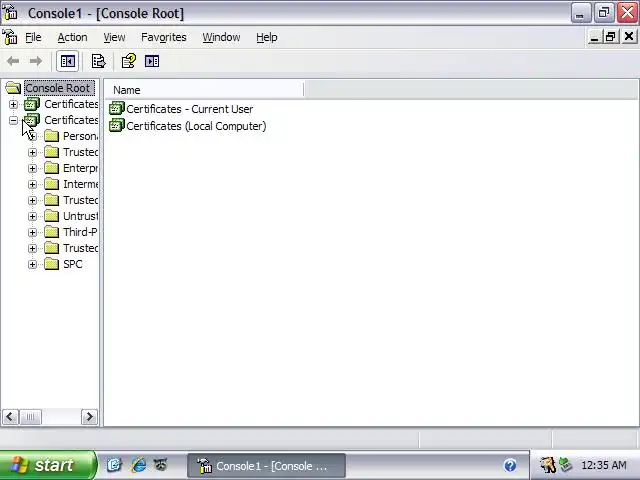Click the Console1 title bar system icon
This screenshot has width=640, height=480.
click(11, 13)
